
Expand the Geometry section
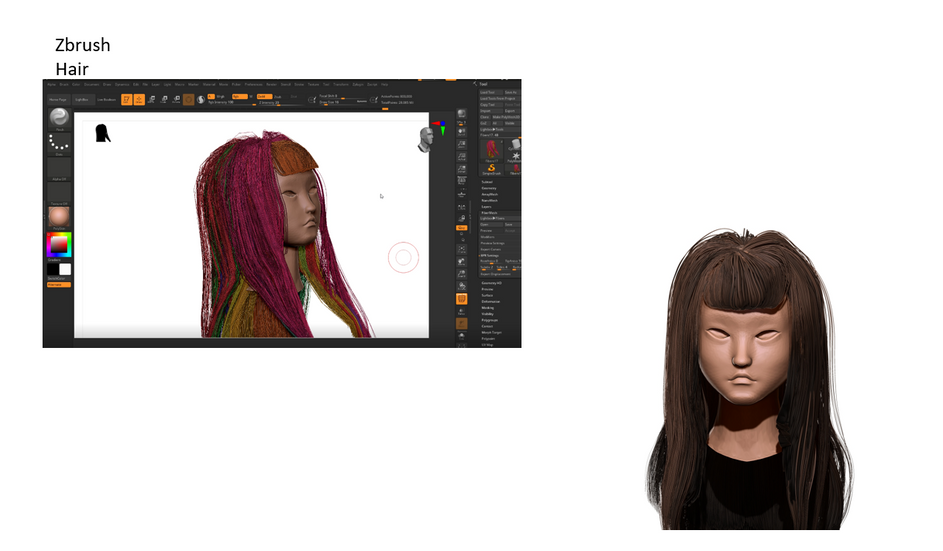489,188
